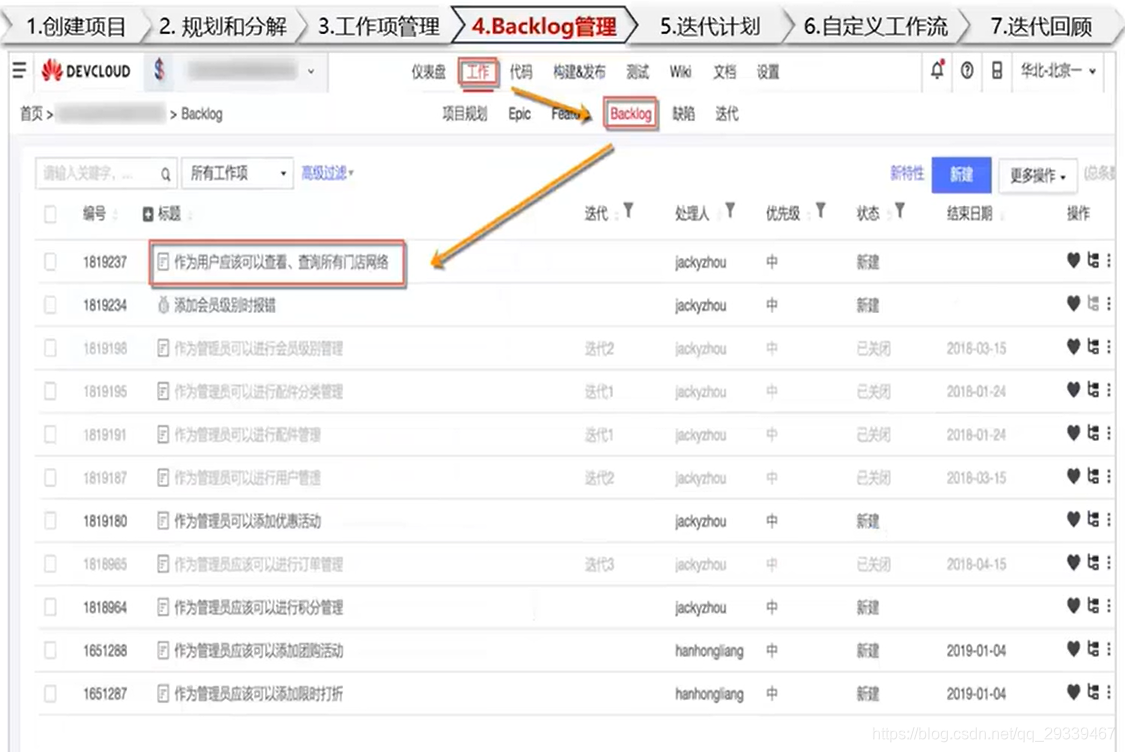The image size is (1125, 752).
Task: Check the box for row 1819180
Action: click(x=50, y=520)
